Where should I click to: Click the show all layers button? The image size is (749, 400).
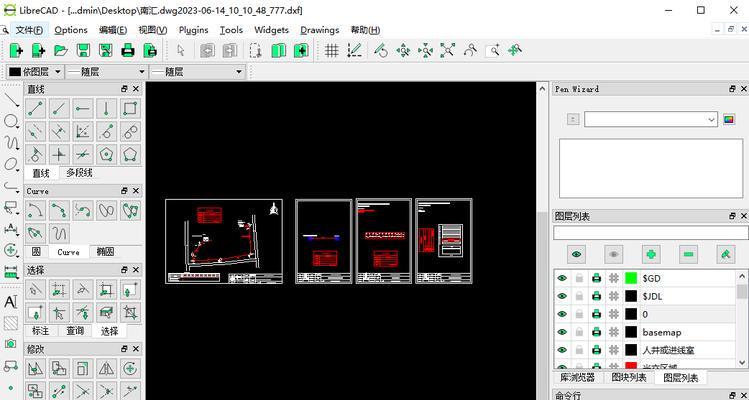coord(577,254)
